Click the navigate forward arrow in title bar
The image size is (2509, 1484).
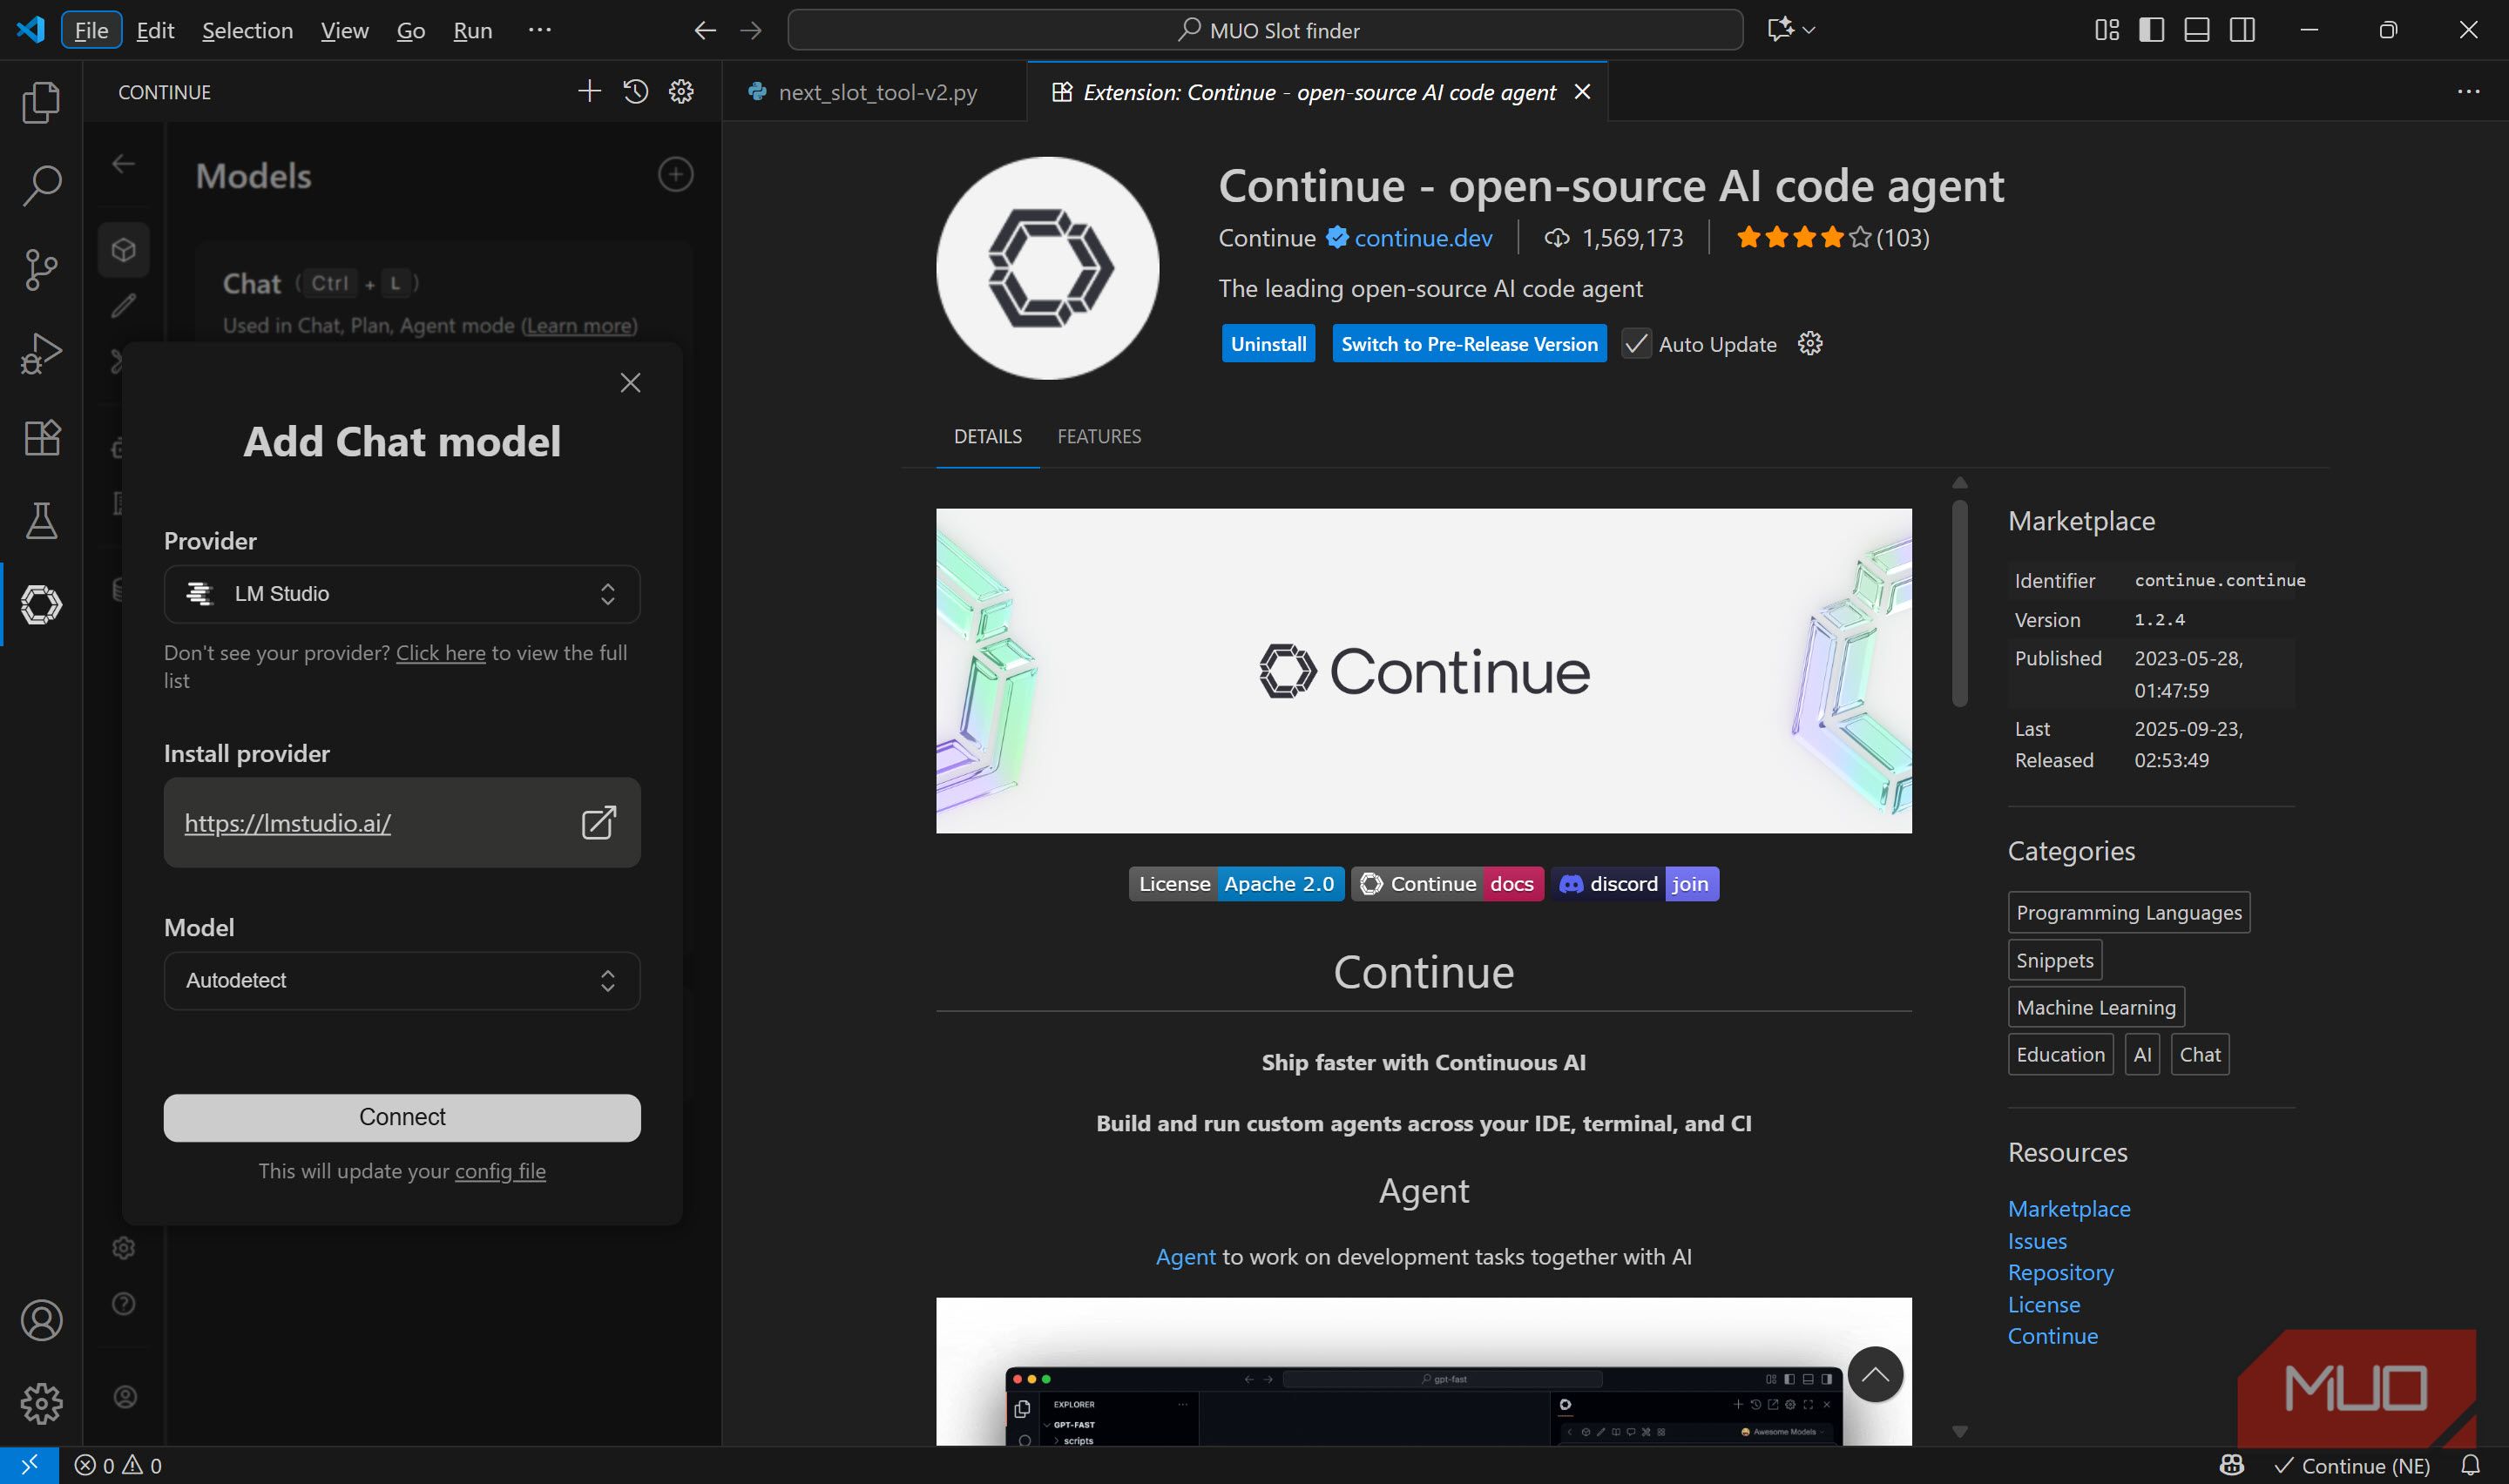[x=750, y=31]
